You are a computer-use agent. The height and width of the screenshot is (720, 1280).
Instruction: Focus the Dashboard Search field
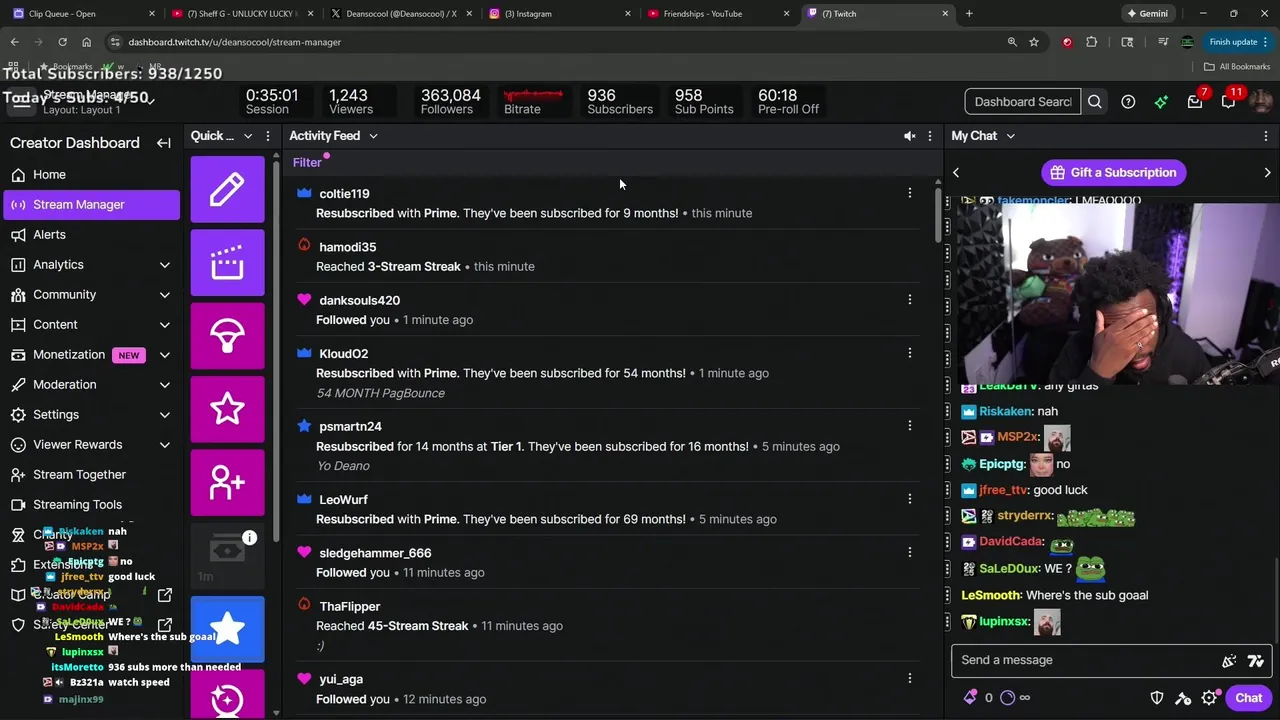coord(1023,102)
